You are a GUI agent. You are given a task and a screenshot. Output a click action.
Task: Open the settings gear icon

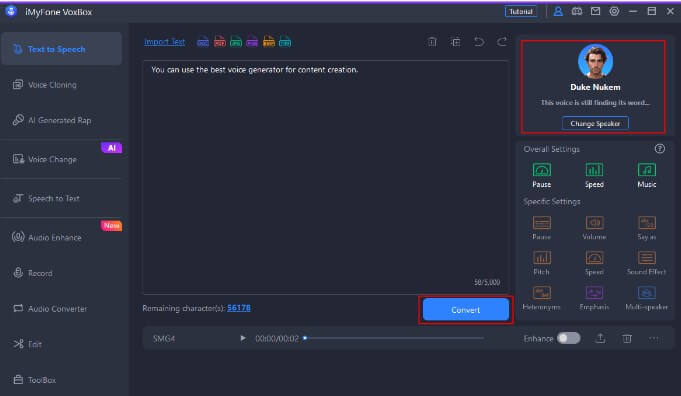(x=614, y=12)
